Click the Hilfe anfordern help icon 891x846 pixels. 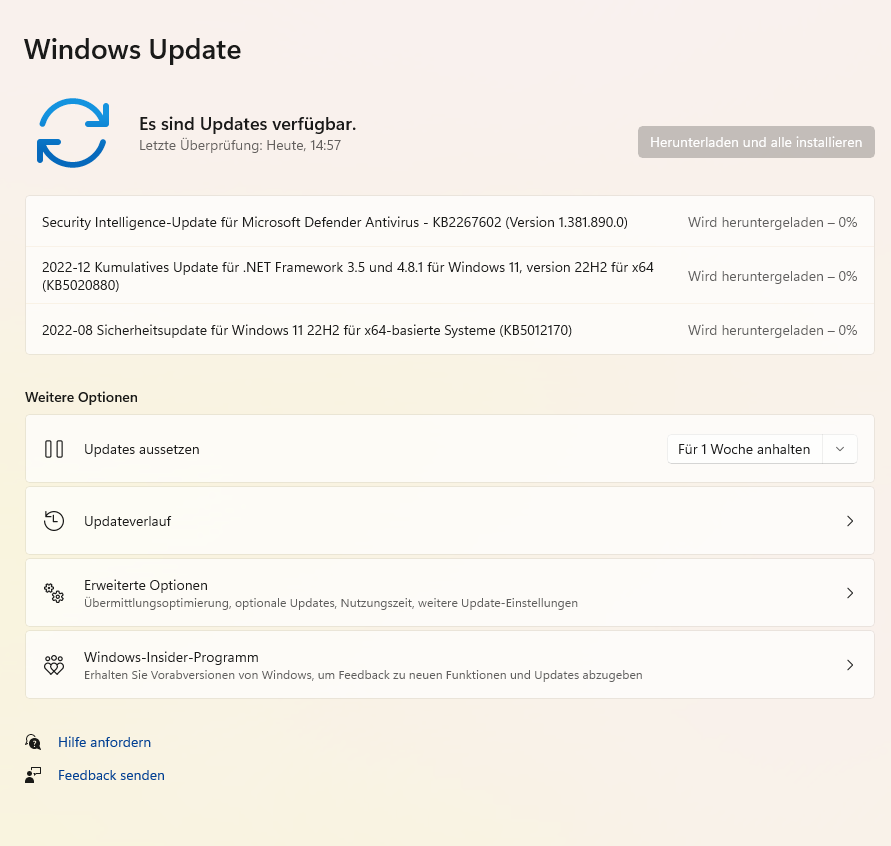[x=33, y=742]
